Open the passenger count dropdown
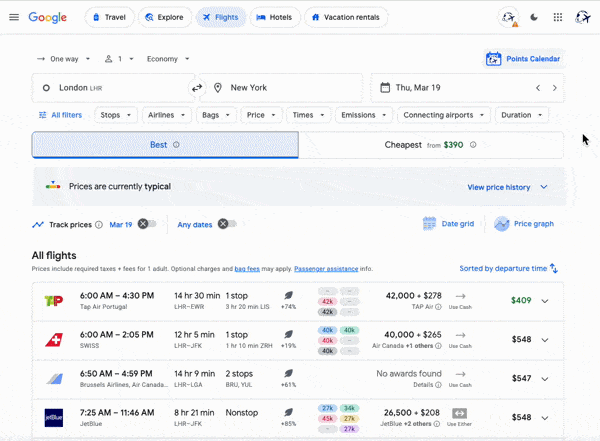Screen dimensions: 600x441 [119, 59]
